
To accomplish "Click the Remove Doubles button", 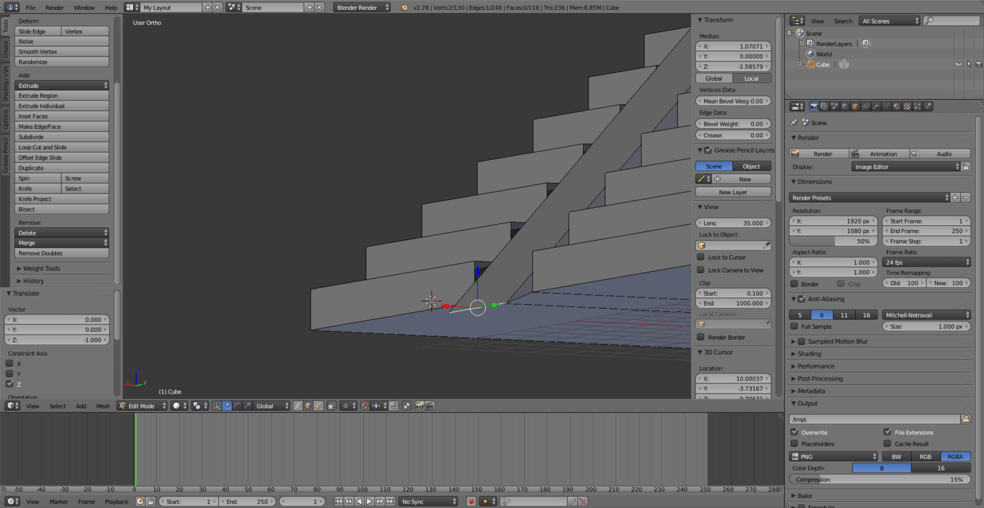I will 62,253.
